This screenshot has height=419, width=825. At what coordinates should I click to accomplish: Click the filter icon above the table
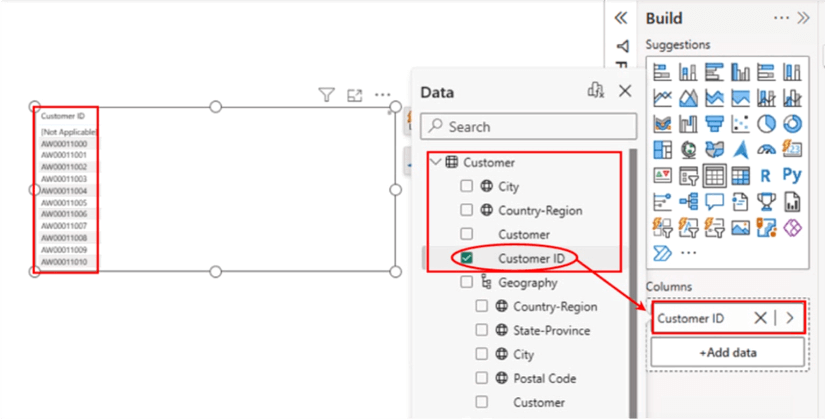[326, 95]
